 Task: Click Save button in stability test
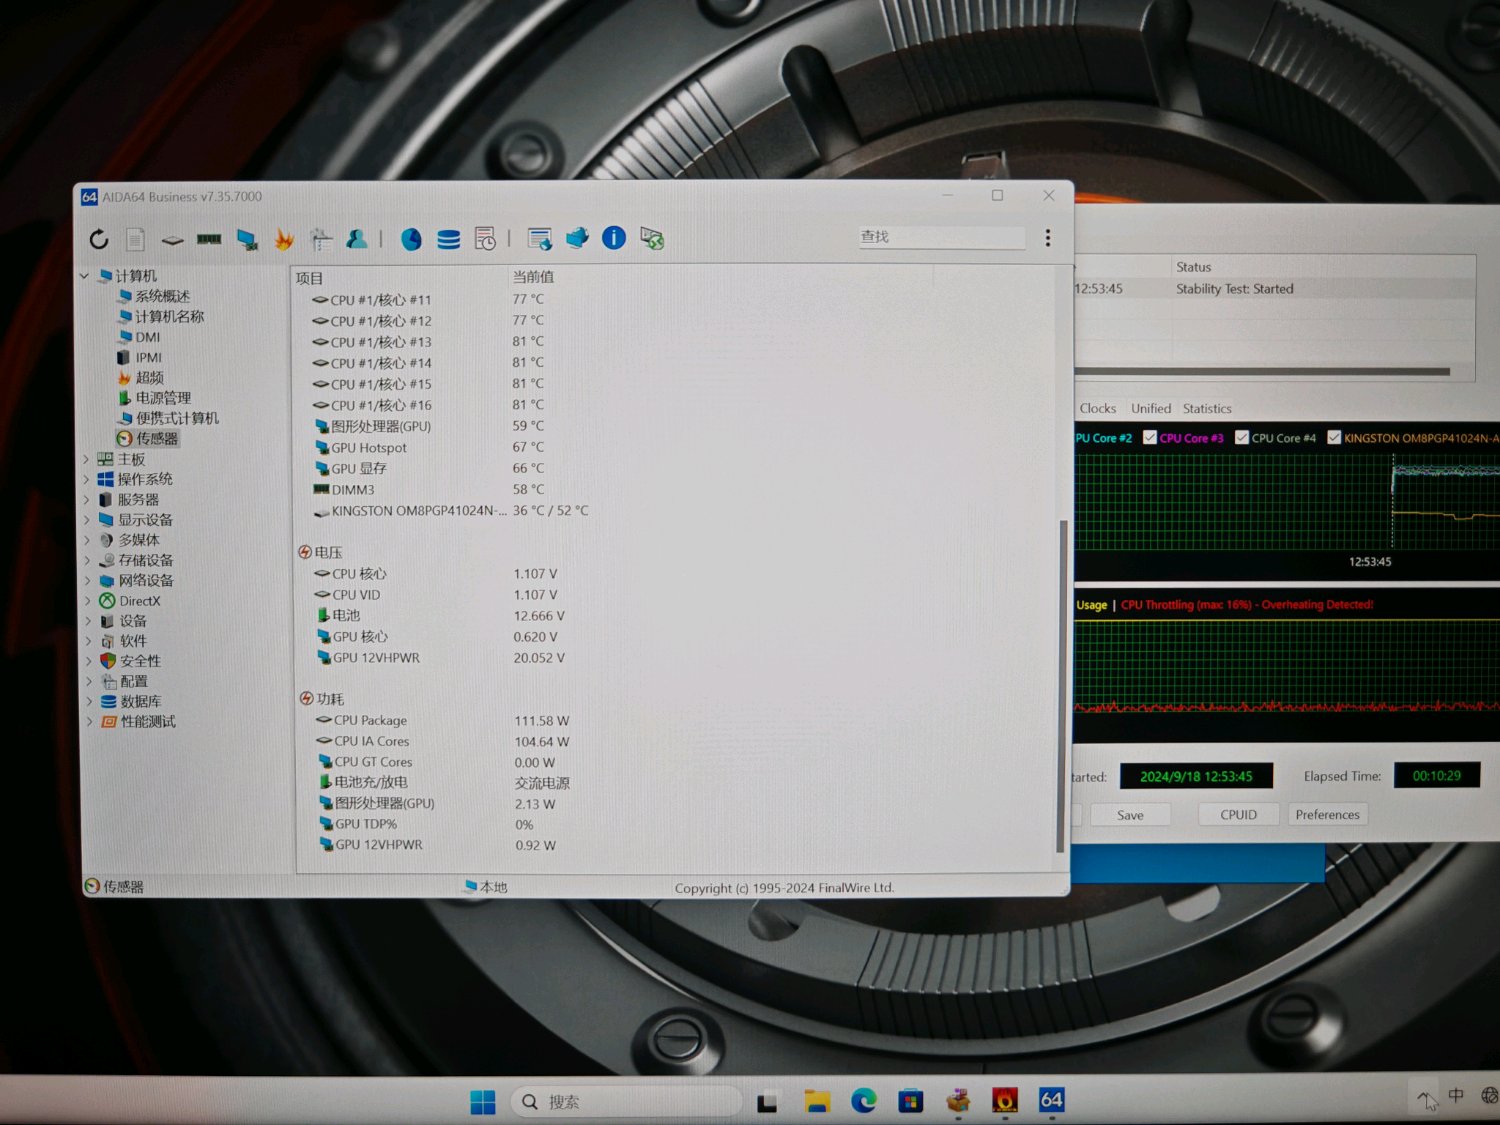(1130, 815)
